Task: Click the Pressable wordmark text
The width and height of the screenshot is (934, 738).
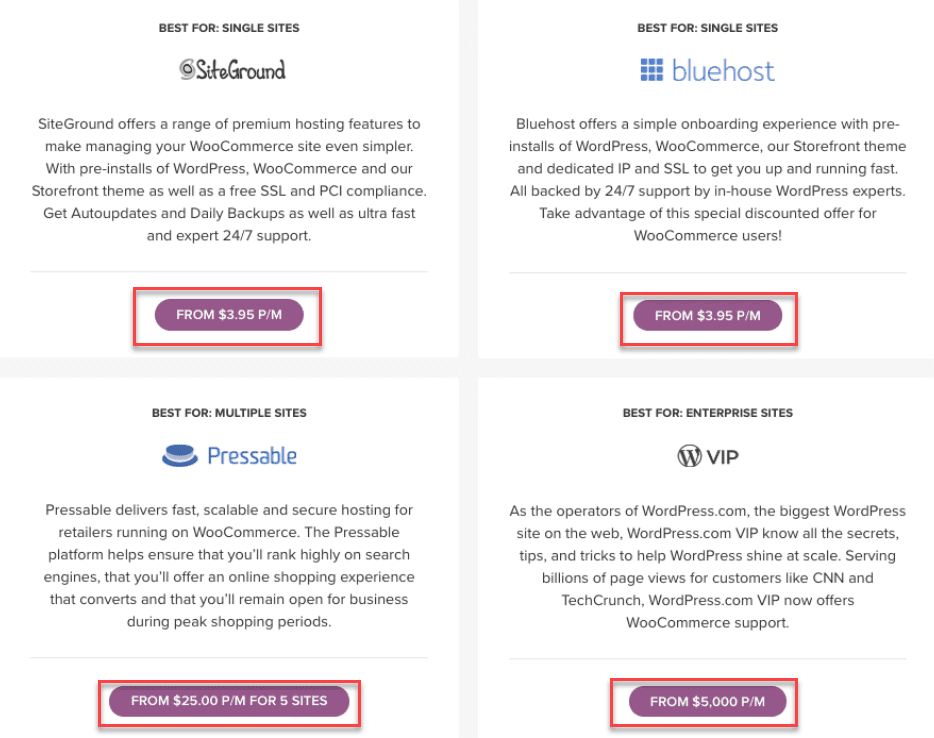Action: point(252,456)
